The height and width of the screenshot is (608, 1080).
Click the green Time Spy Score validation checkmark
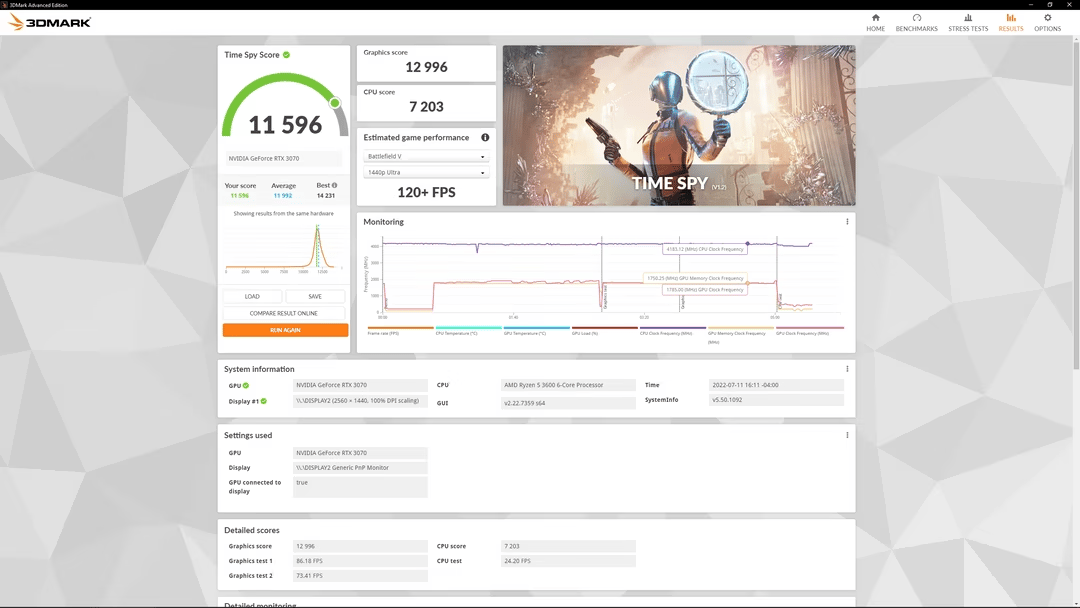(x=287, y=54)
